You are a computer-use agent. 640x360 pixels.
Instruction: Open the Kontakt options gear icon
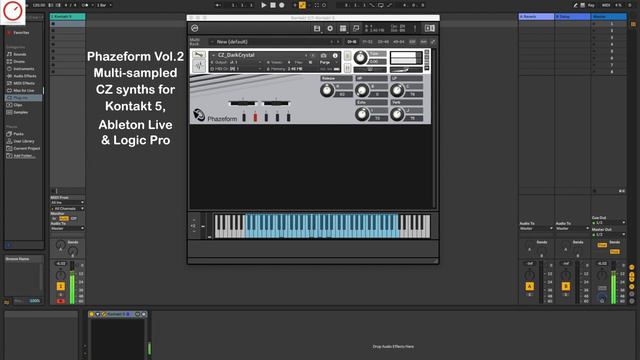(x=330, y=28)
